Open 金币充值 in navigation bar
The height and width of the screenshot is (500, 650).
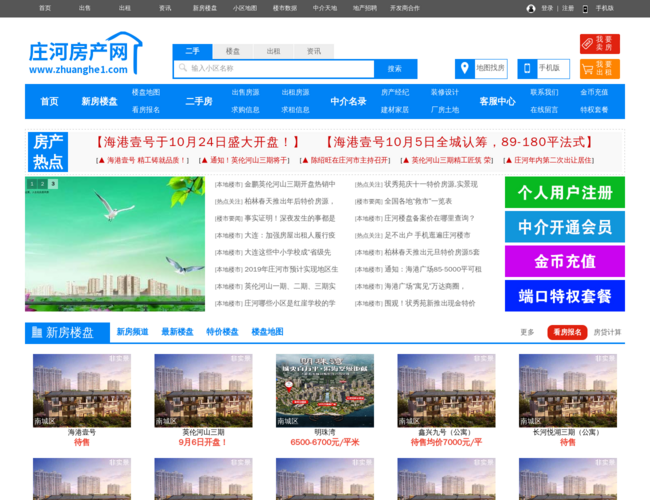coord(594,92)
